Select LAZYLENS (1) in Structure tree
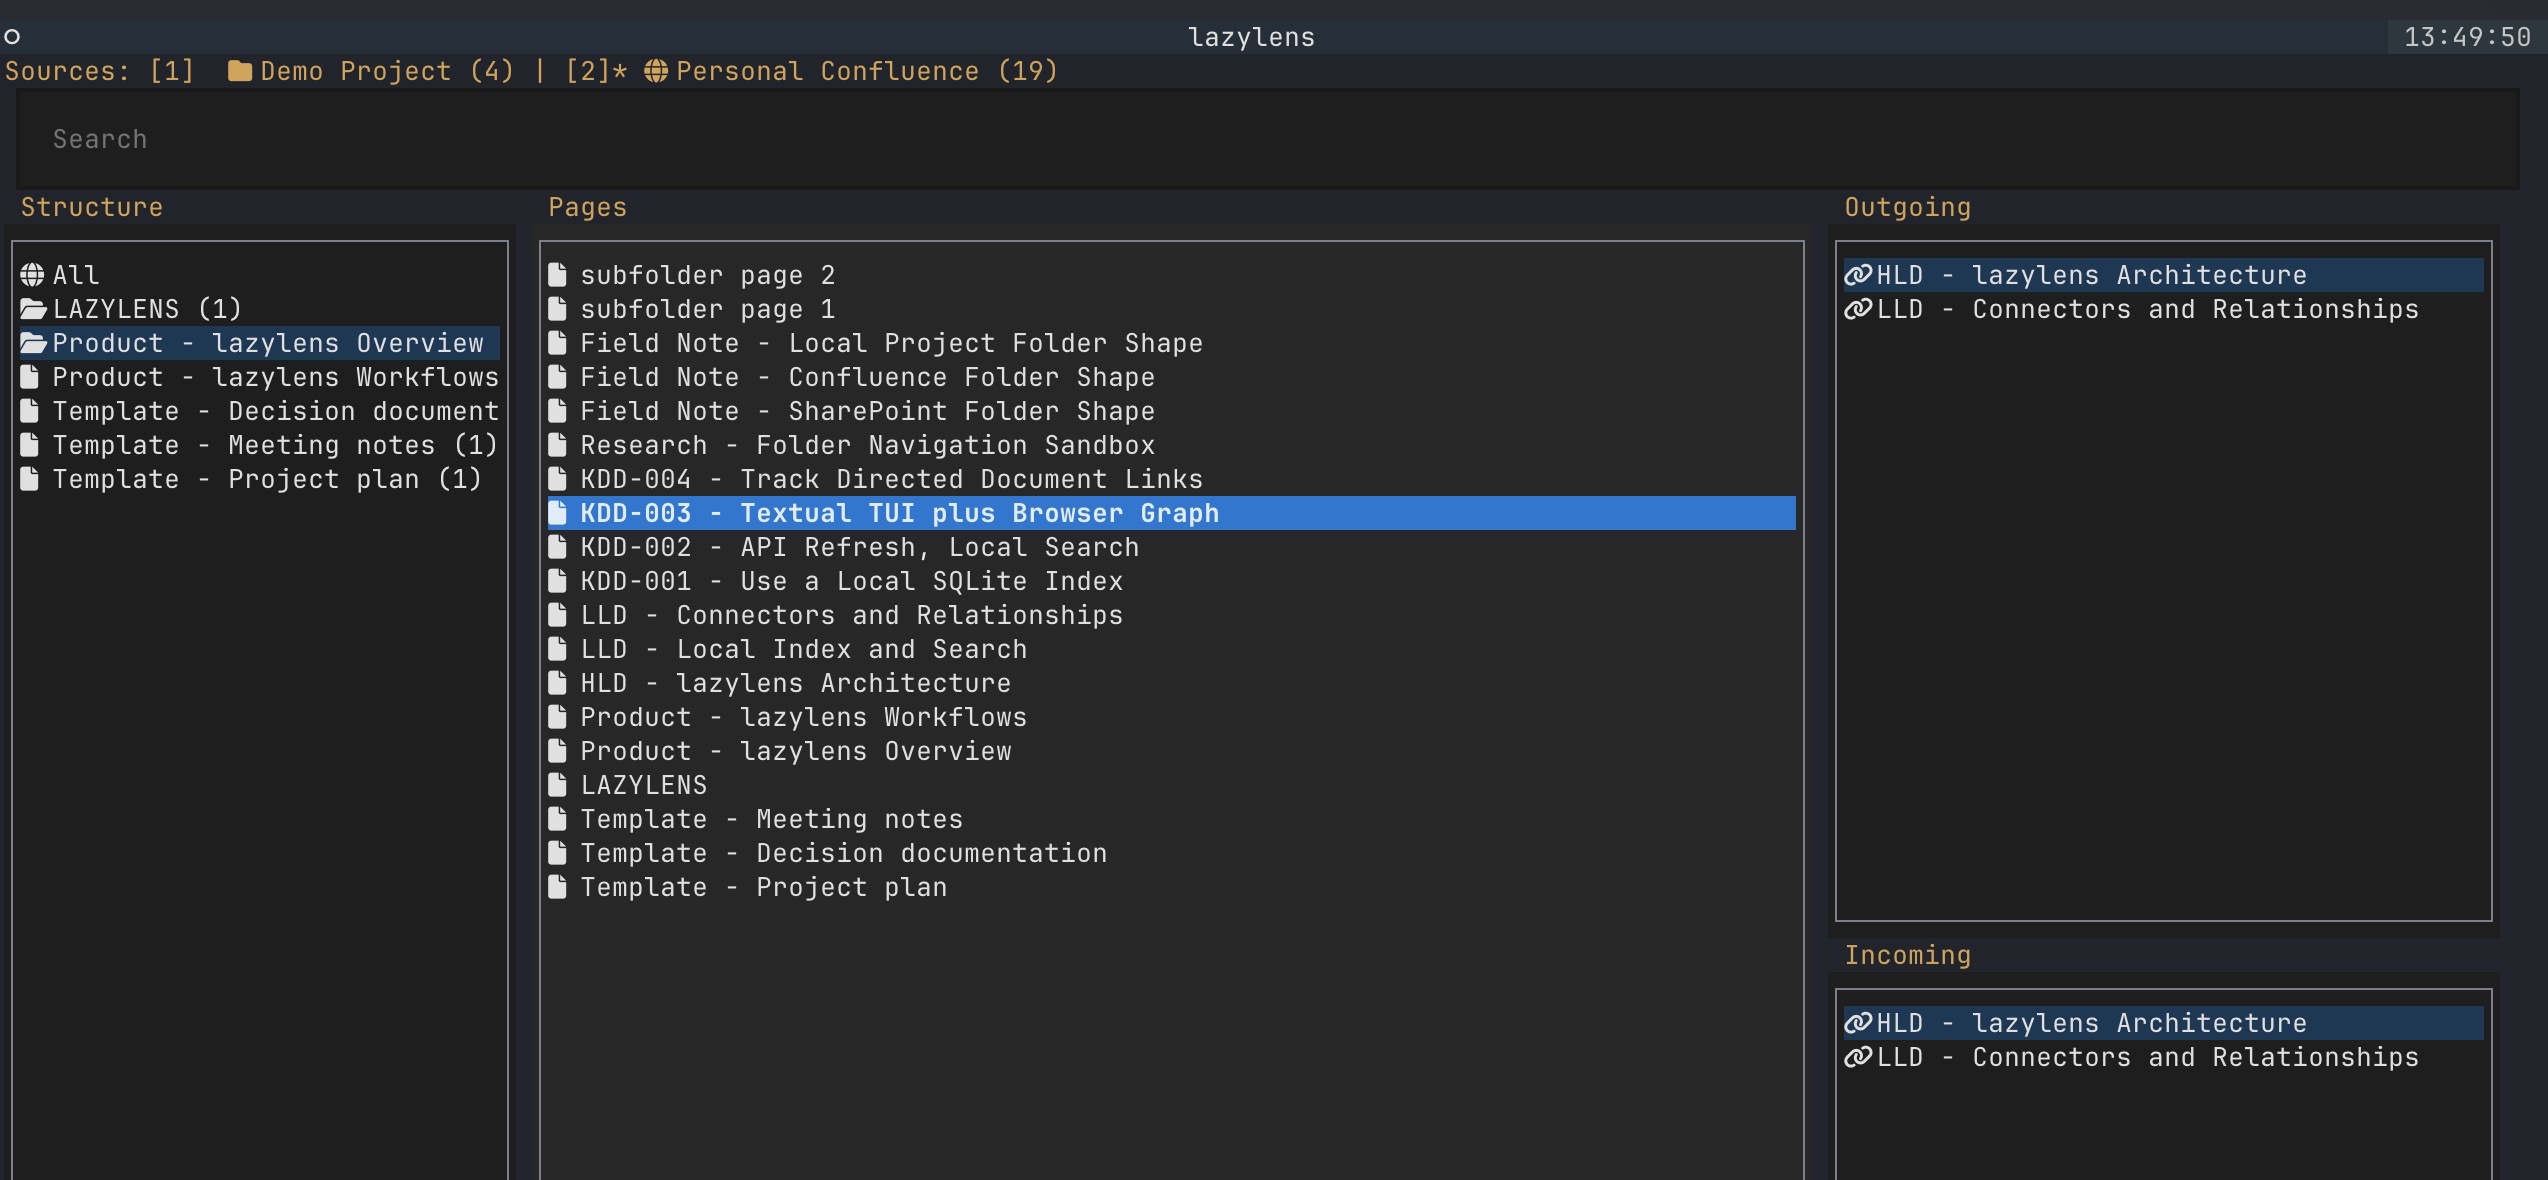The width and height of the screenshot is (2548, 1180). [260, 309]
